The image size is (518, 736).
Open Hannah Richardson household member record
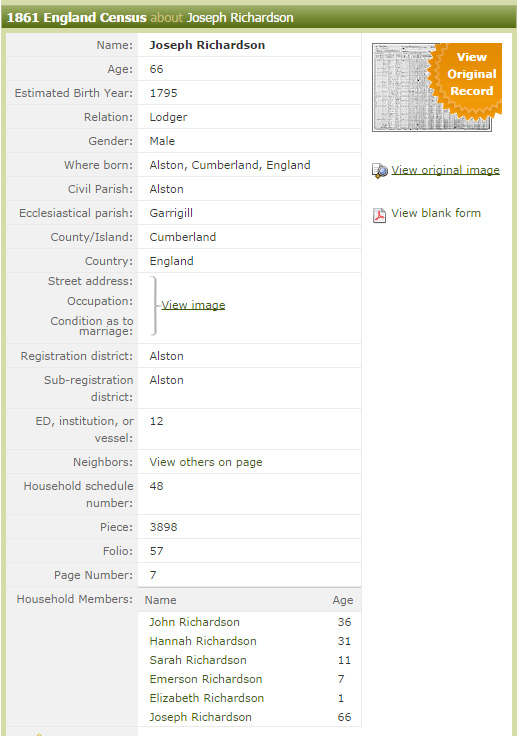click(x=203, y=641)
